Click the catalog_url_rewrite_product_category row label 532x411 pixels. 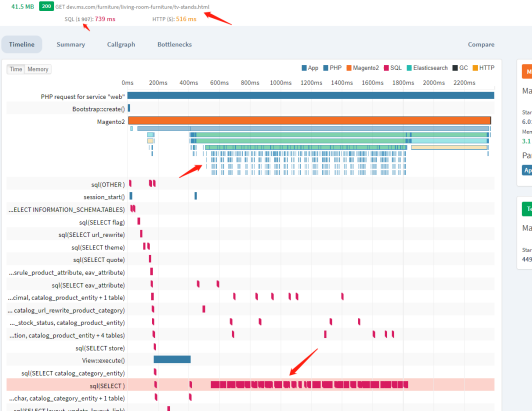66,310
